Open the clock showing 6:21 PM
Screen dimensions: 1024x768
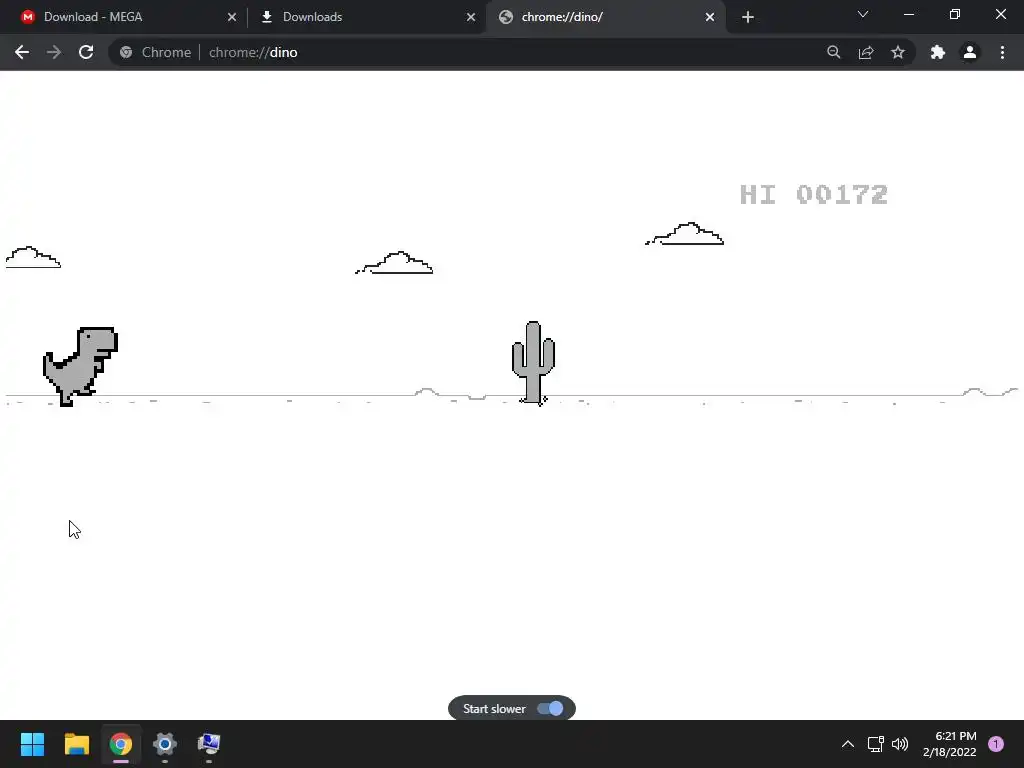tap(950, 744)
